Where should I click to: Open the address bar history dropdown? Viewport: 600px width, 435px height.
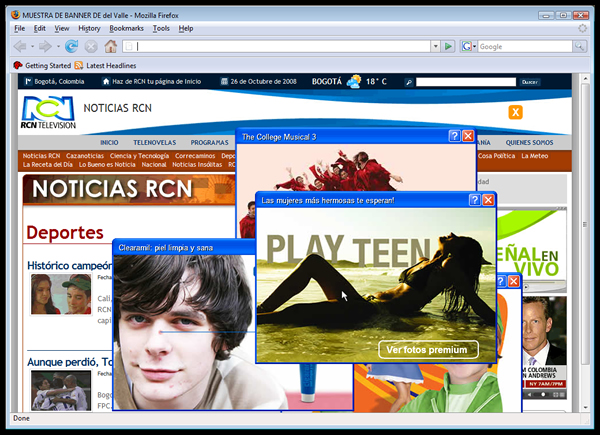point(435,46)
